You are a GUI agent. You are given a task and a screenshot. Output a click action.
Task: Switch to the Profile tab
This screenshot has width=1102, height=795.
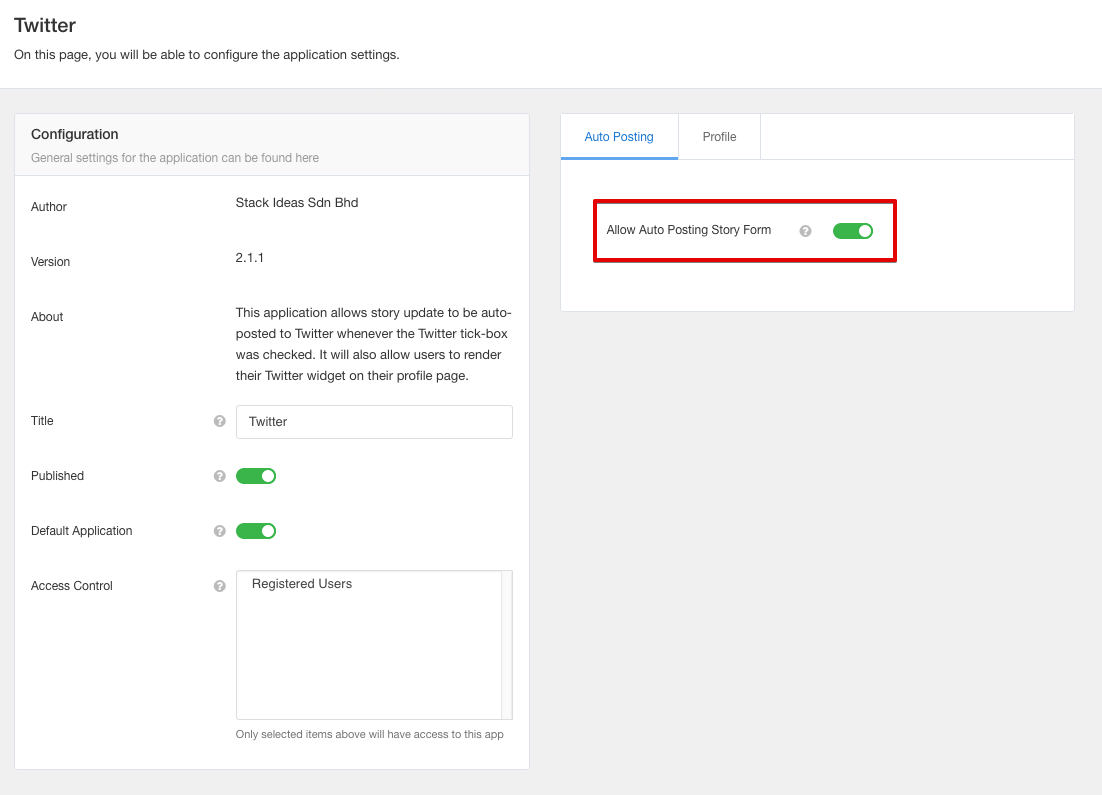pos(719,136)
